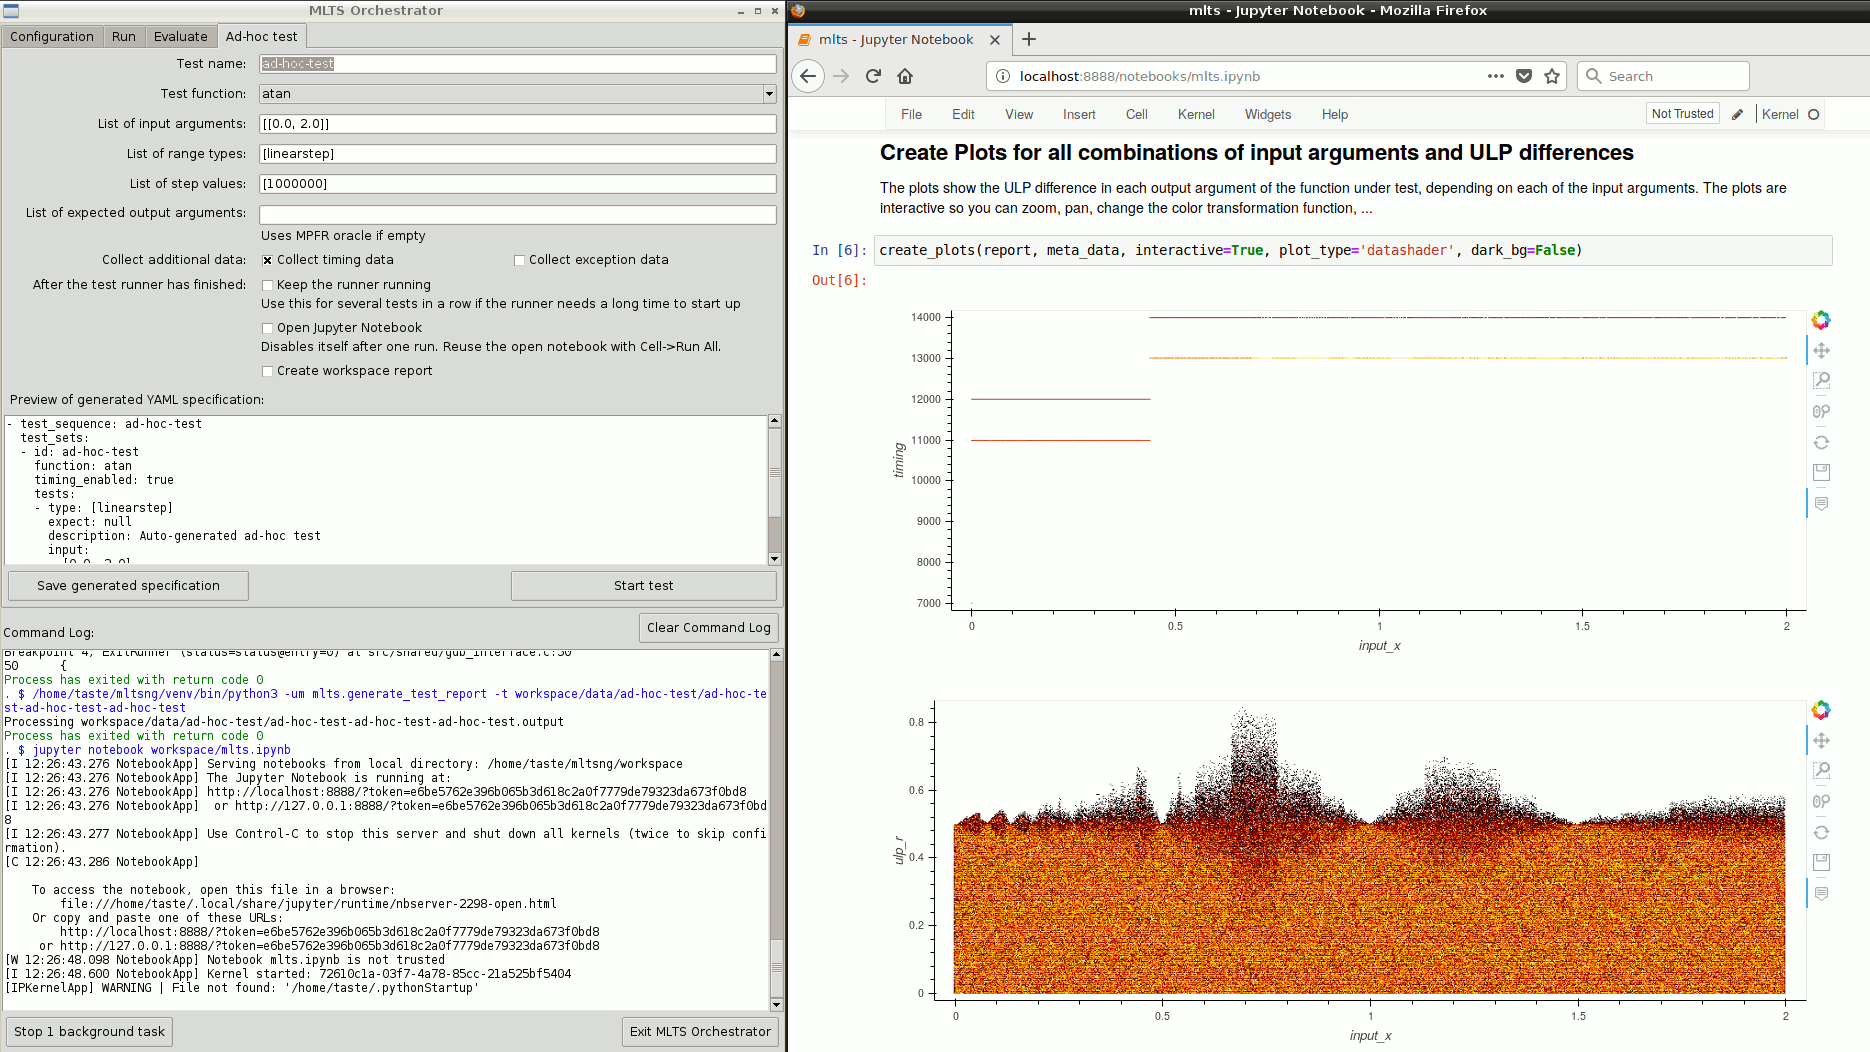The height and width of the screenshot is (1052, 1870).
Task: Select the Pan tool on timing plot
Action: [1821, 351]
